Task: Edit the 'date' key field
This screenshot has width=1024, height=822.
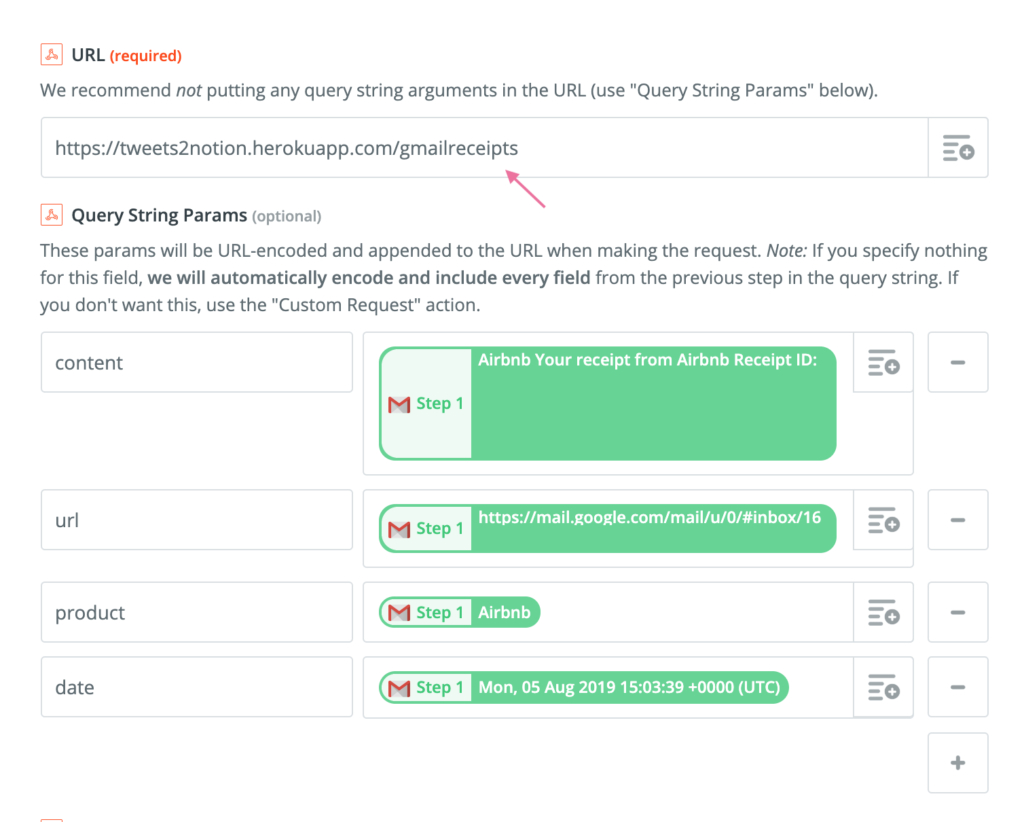Action: [196, 687]
